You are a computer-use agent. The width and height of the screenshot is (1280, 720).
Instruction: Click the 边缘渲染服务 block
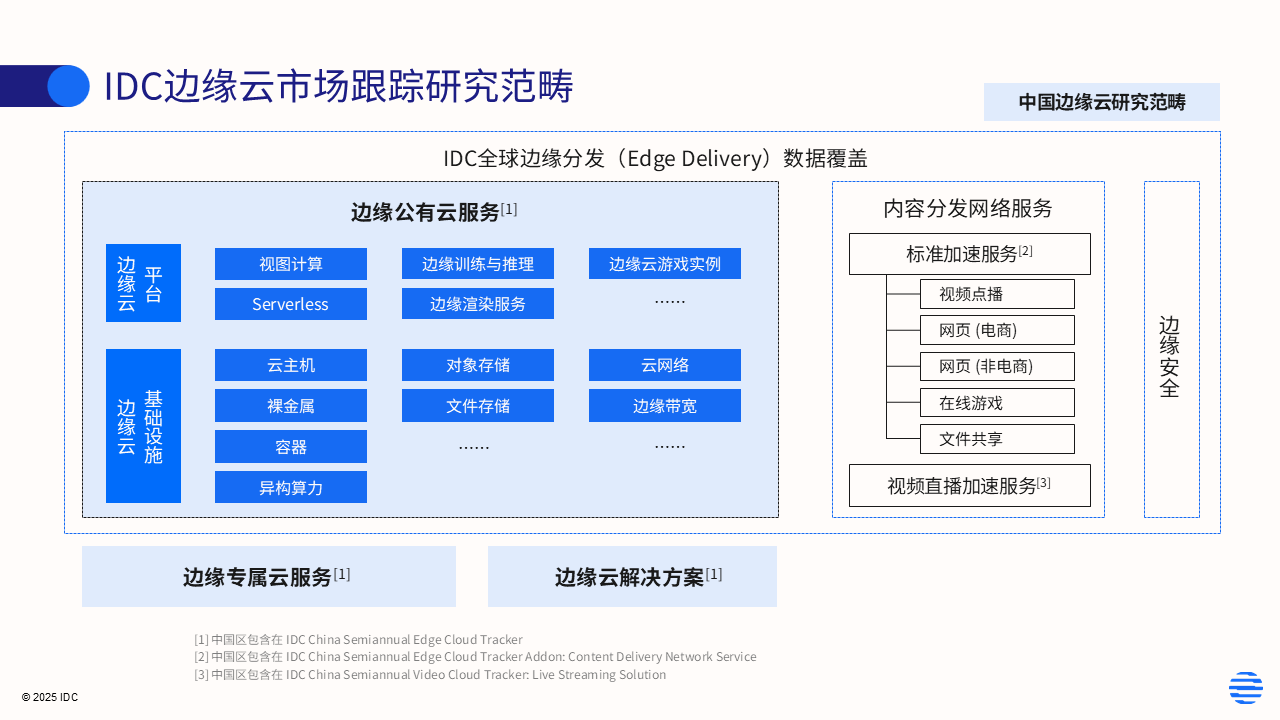coord(478,304)
